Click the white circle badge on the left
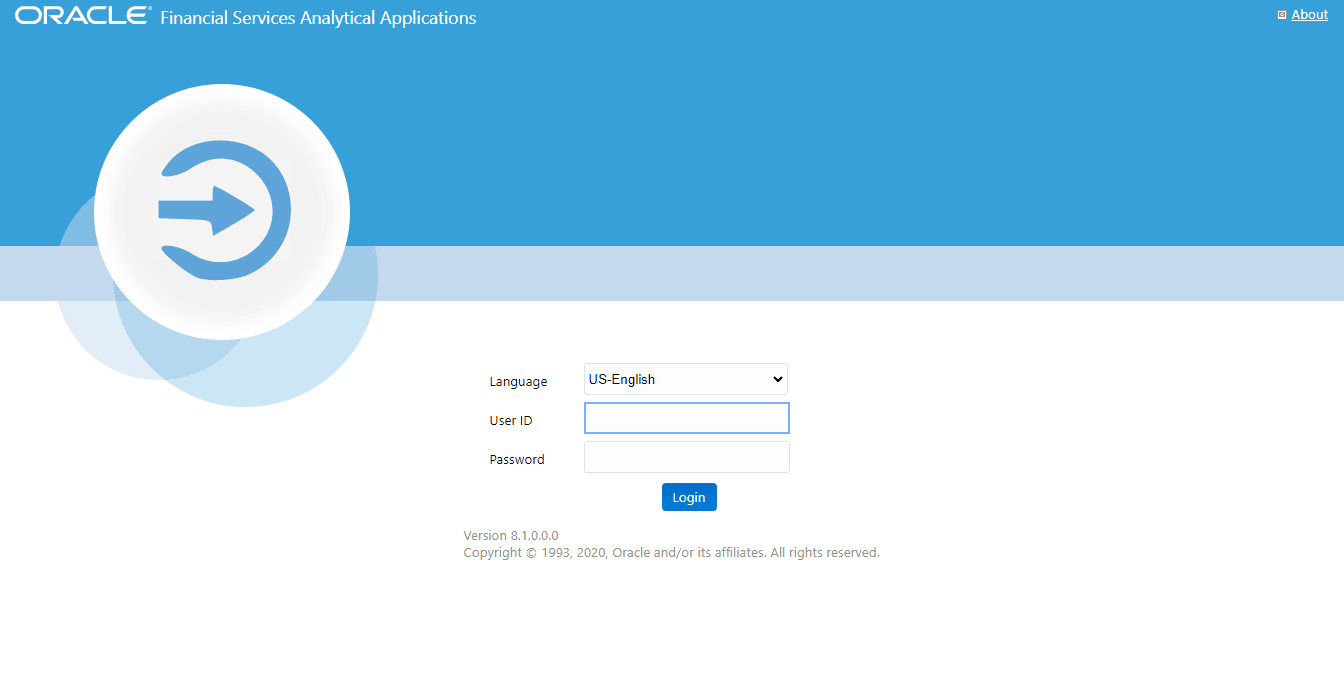Viewport: 1344px width, 699px height. click(222, 210)
